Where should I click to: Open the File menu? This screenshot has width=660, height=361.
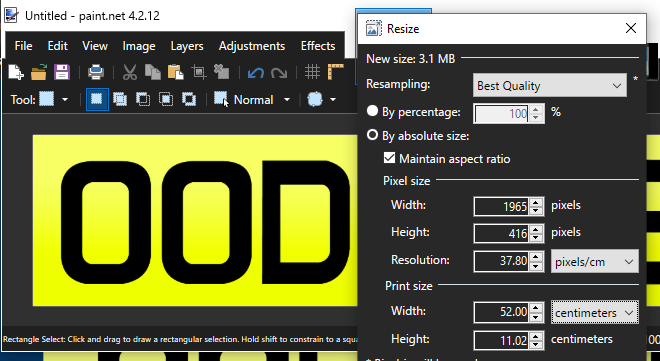[23, 45]
